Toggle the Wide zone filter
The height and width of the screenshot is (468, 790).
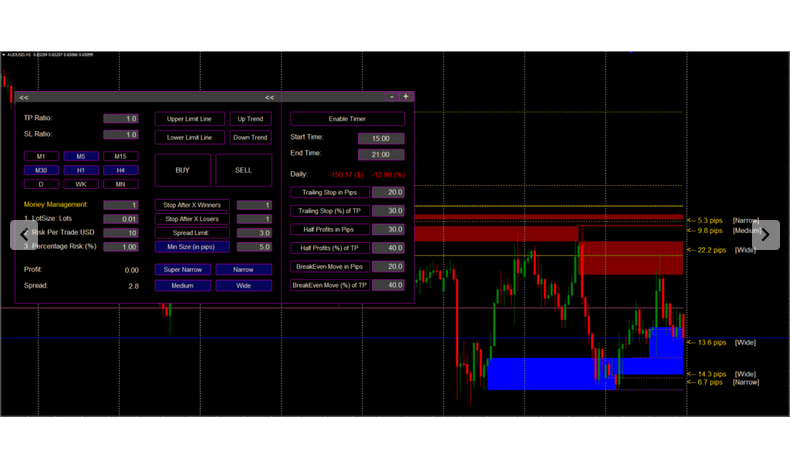point(244,286)
